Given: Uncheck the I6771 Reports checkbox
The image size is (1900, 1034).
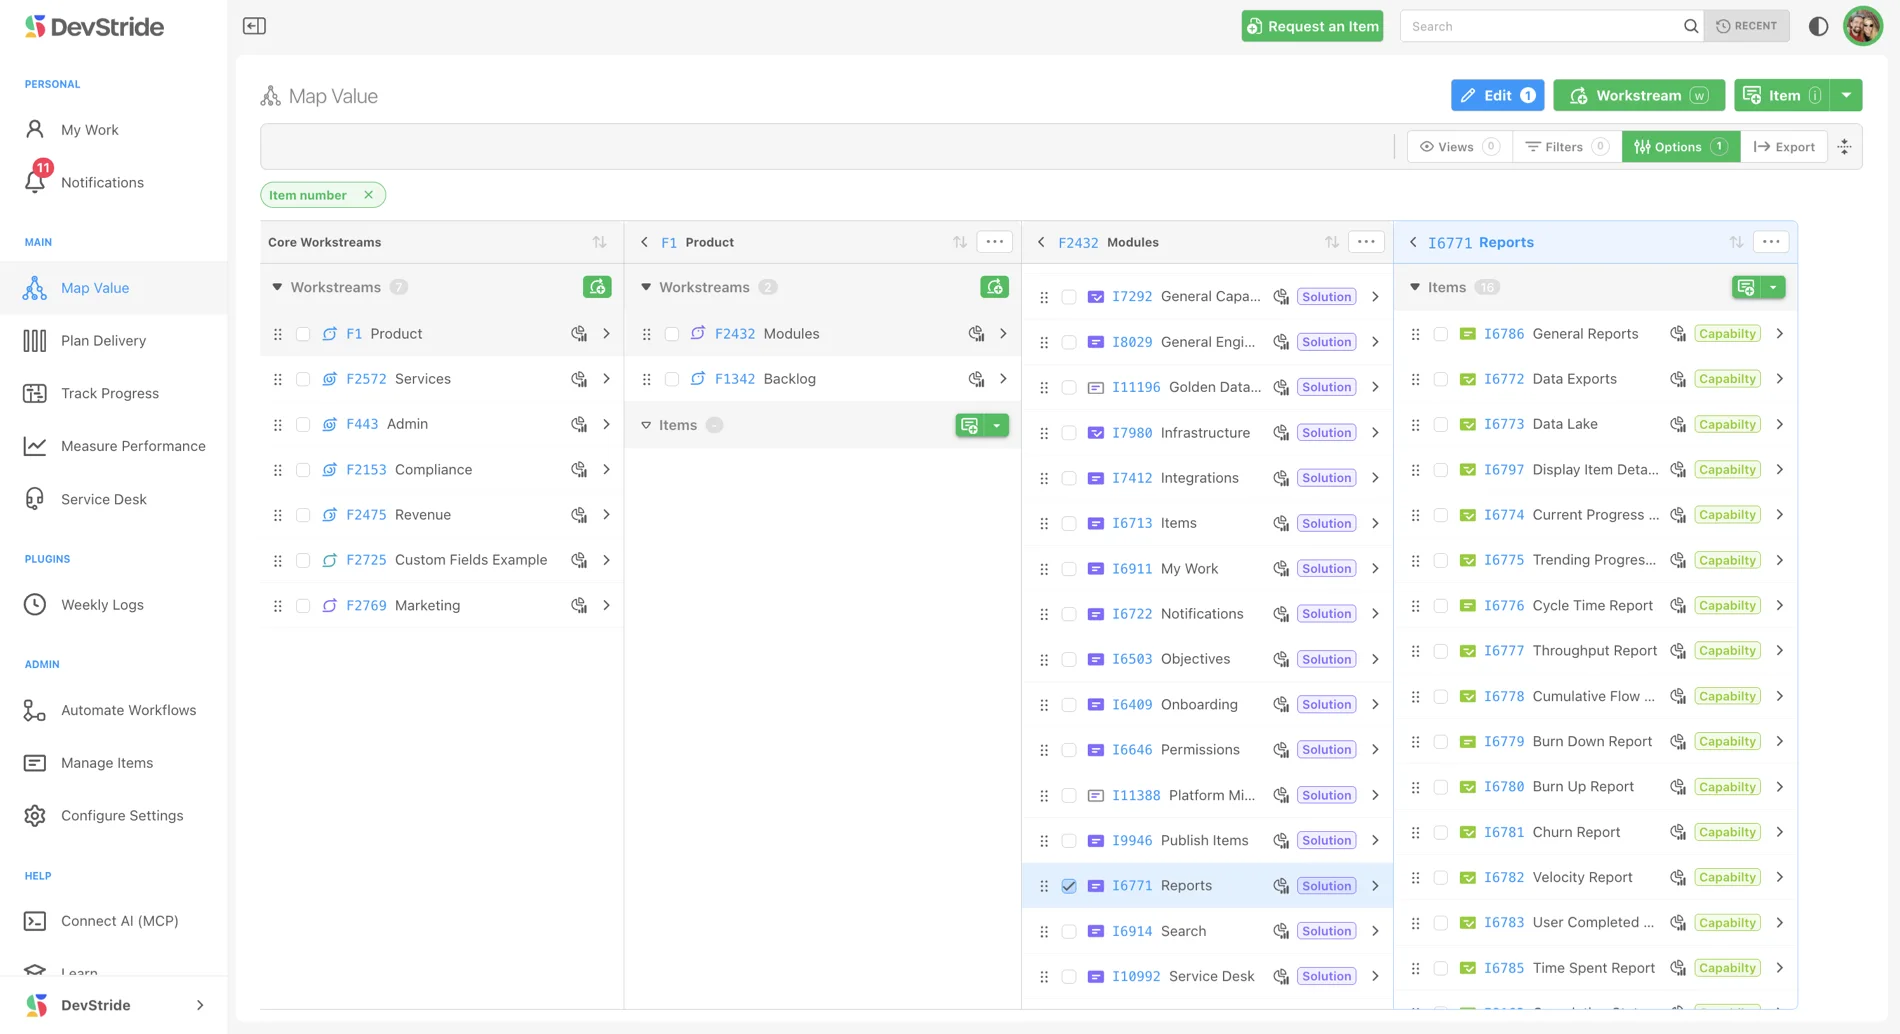Looking at the screenshot, I should tap(1069, 886).
